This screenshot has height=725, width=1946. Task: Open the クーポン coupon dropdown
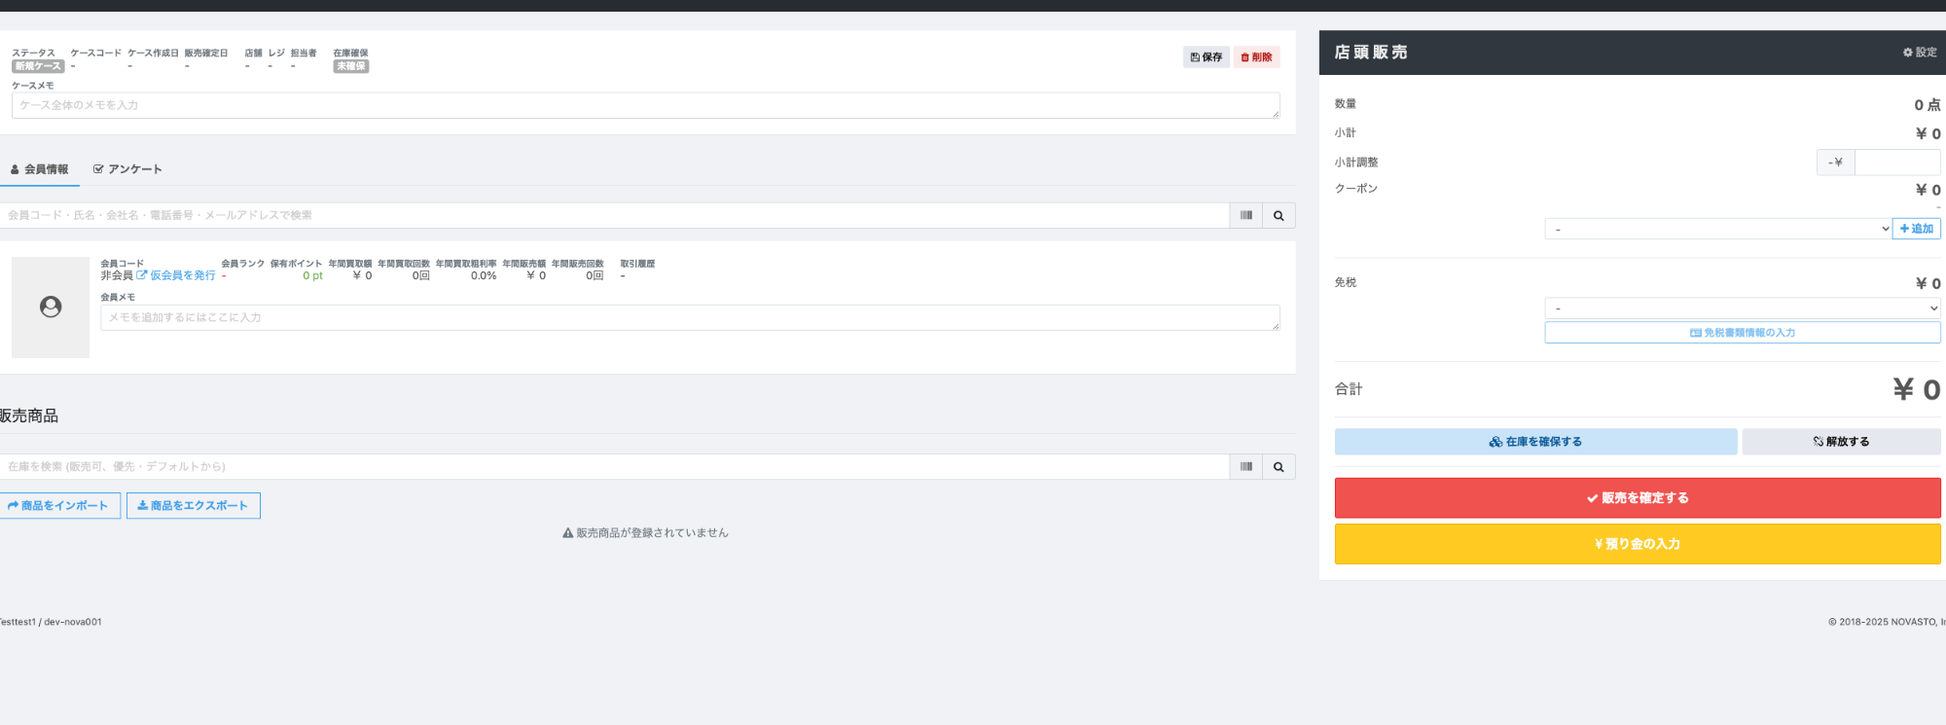pos(1717,229)
